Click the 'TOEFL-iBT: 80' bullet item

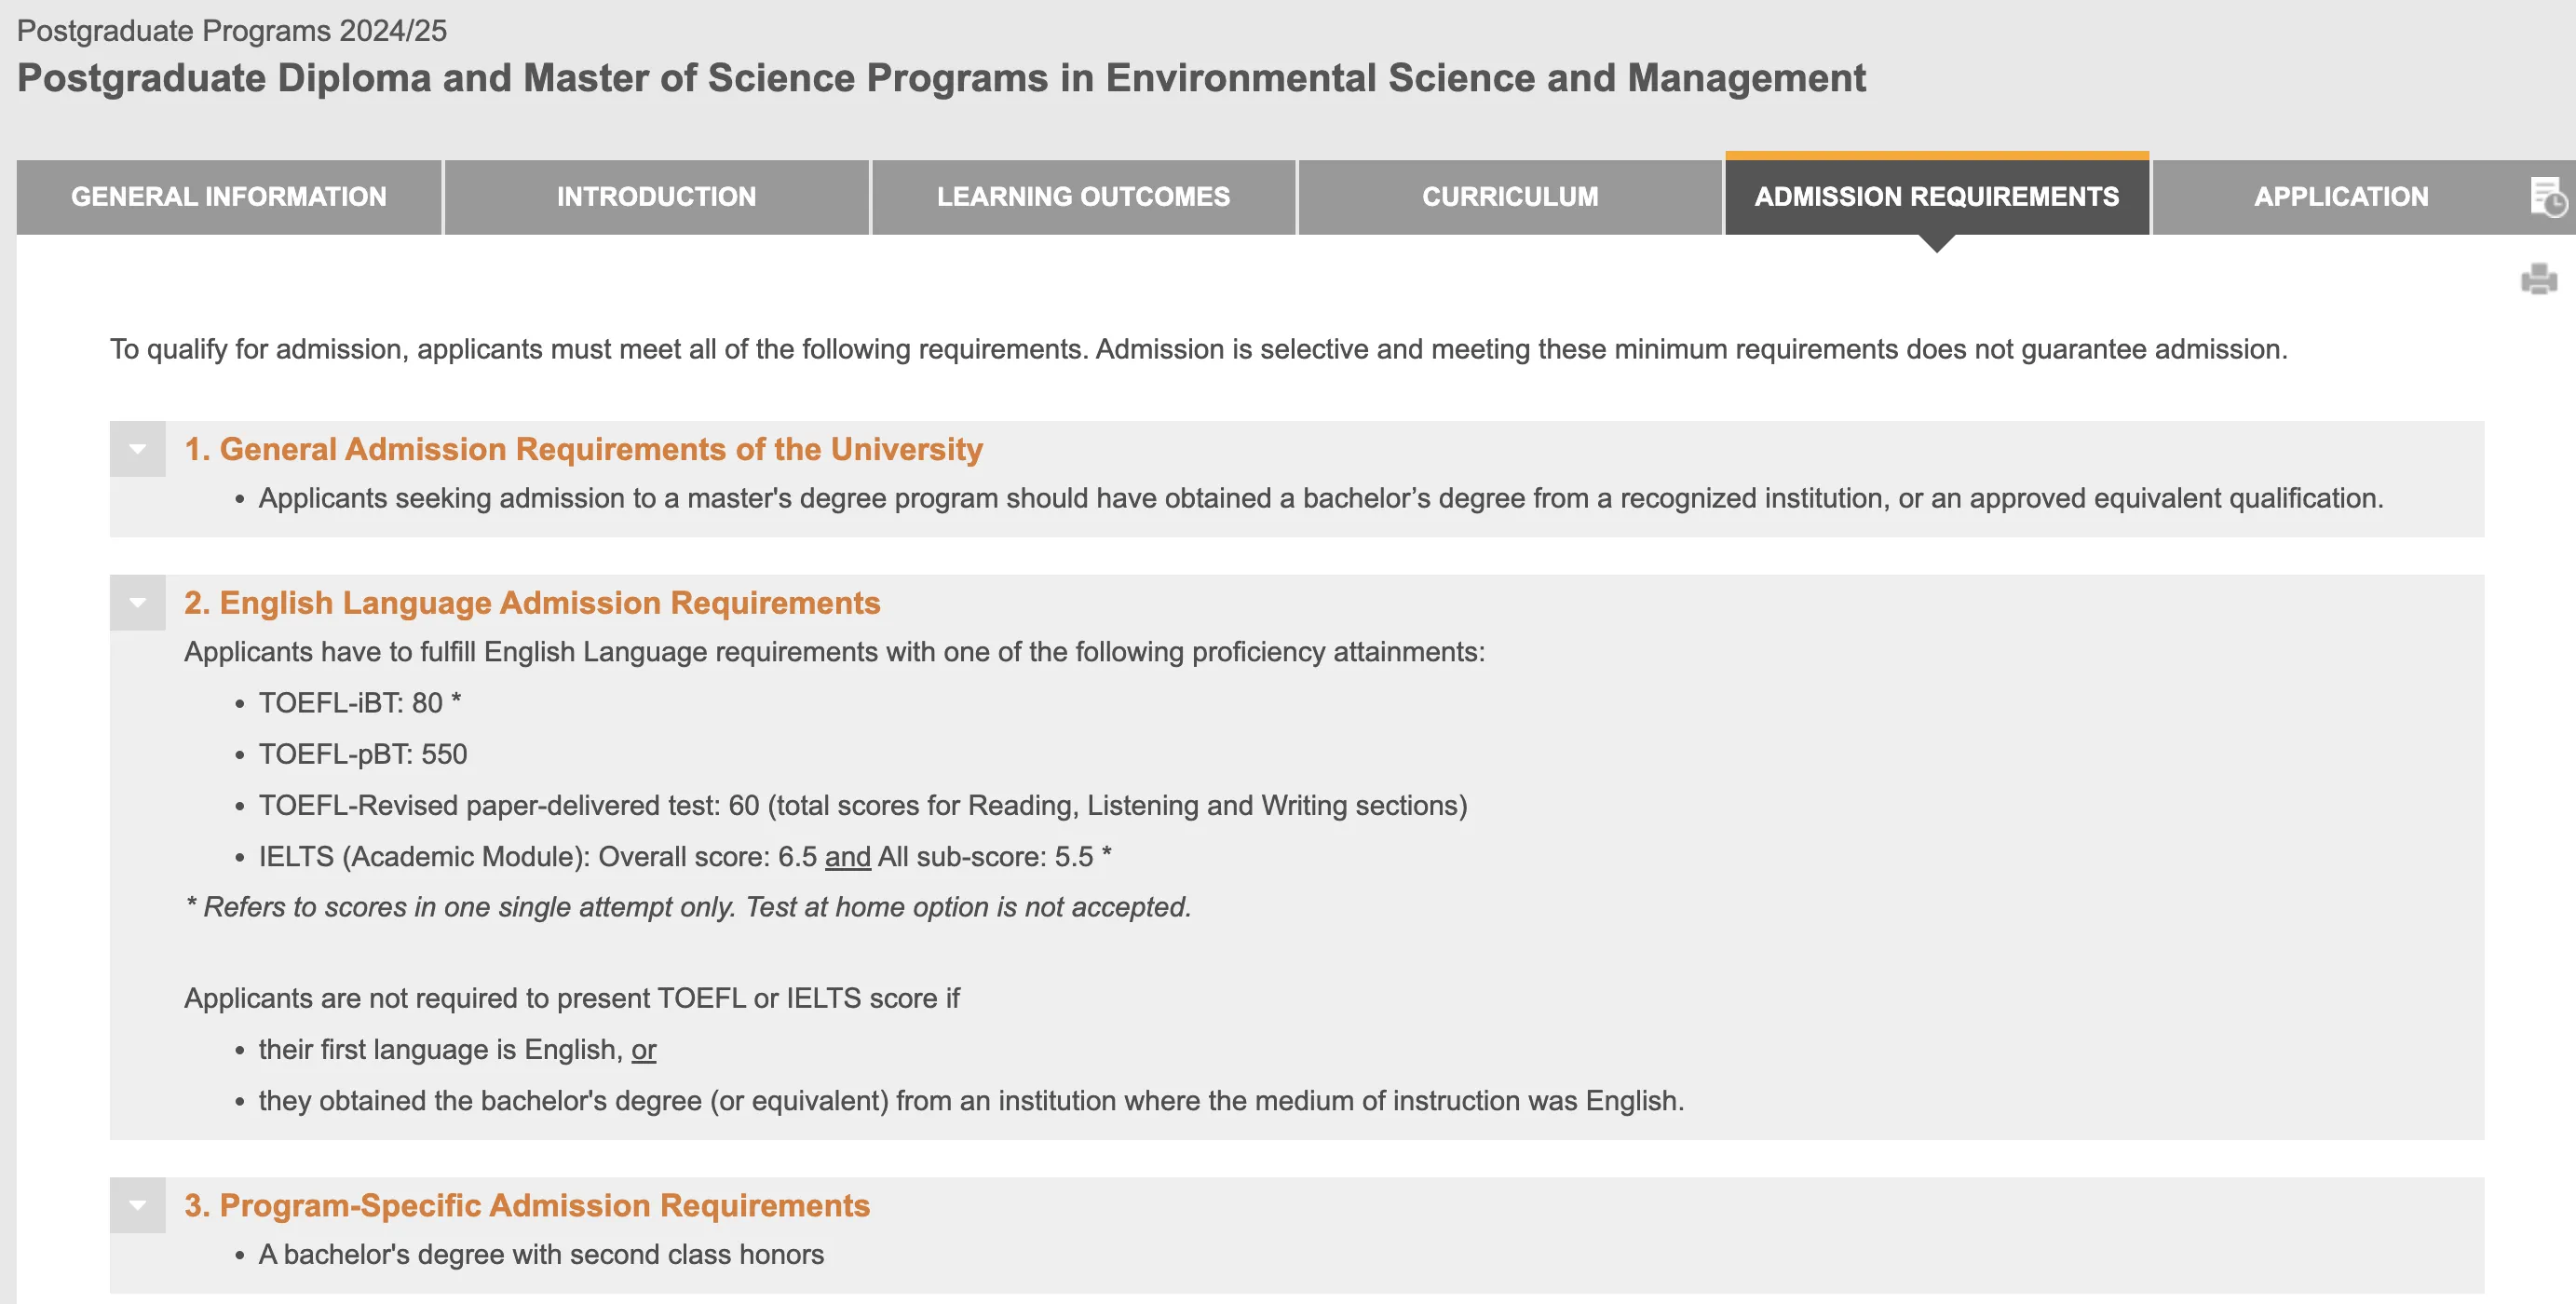point(359,703)
